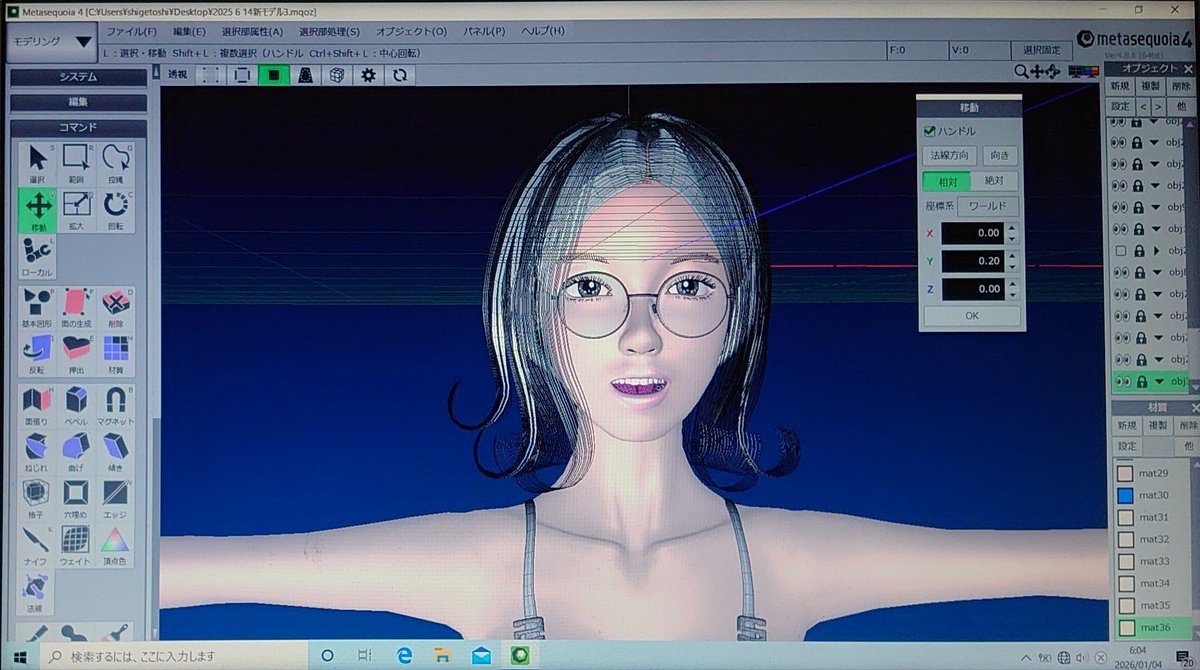1200x670 pixels.
Task: Click 複製 in the 材質 panel
Action: (x=1157, y=425)
